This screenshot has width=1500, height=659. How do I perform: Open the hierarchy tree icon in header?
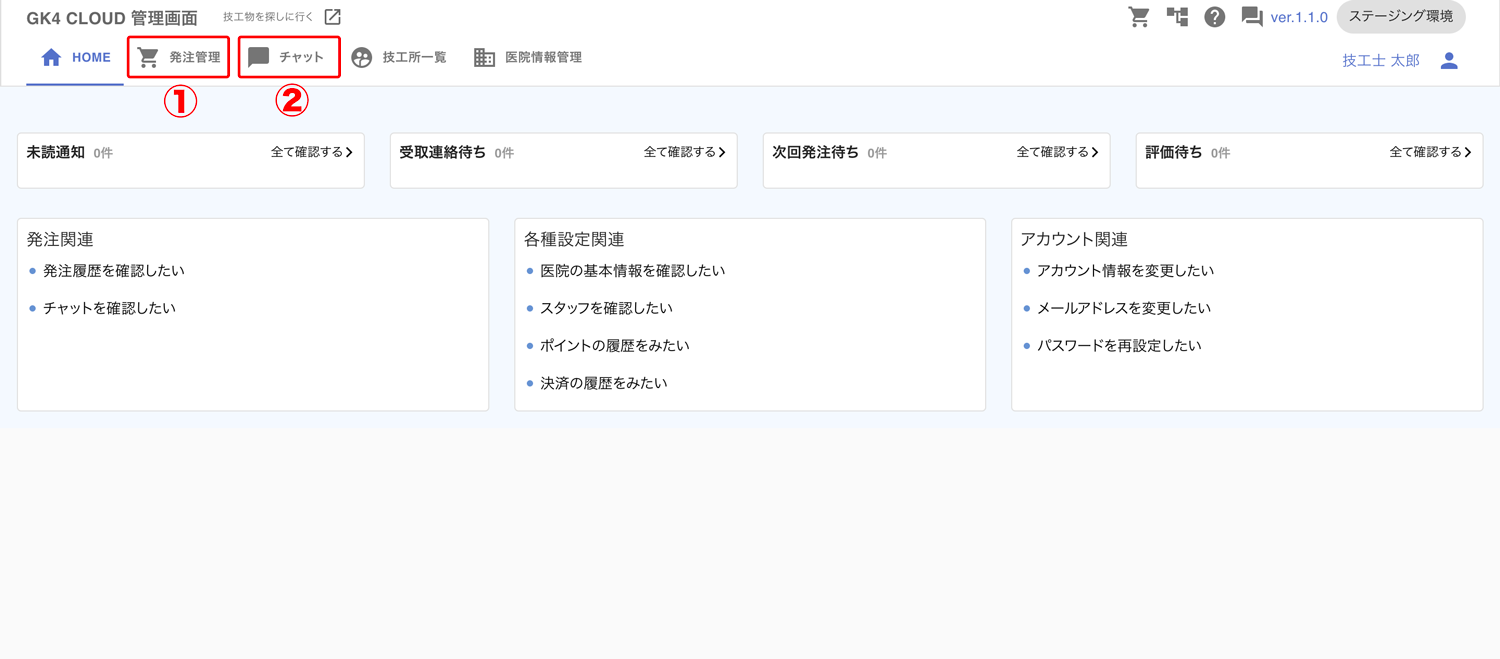(x=1177, y=17)
